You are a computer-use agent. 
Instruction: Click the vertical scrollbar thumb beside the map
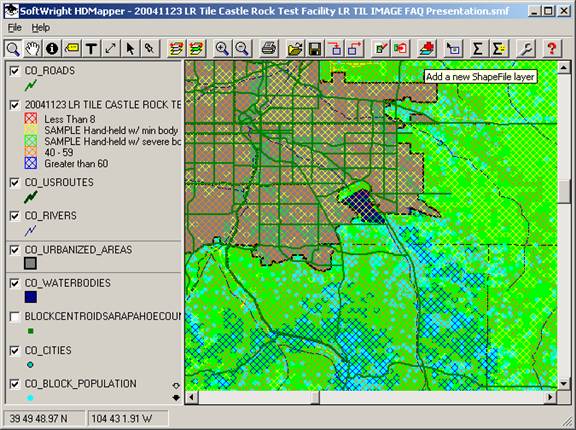point(564,192)
